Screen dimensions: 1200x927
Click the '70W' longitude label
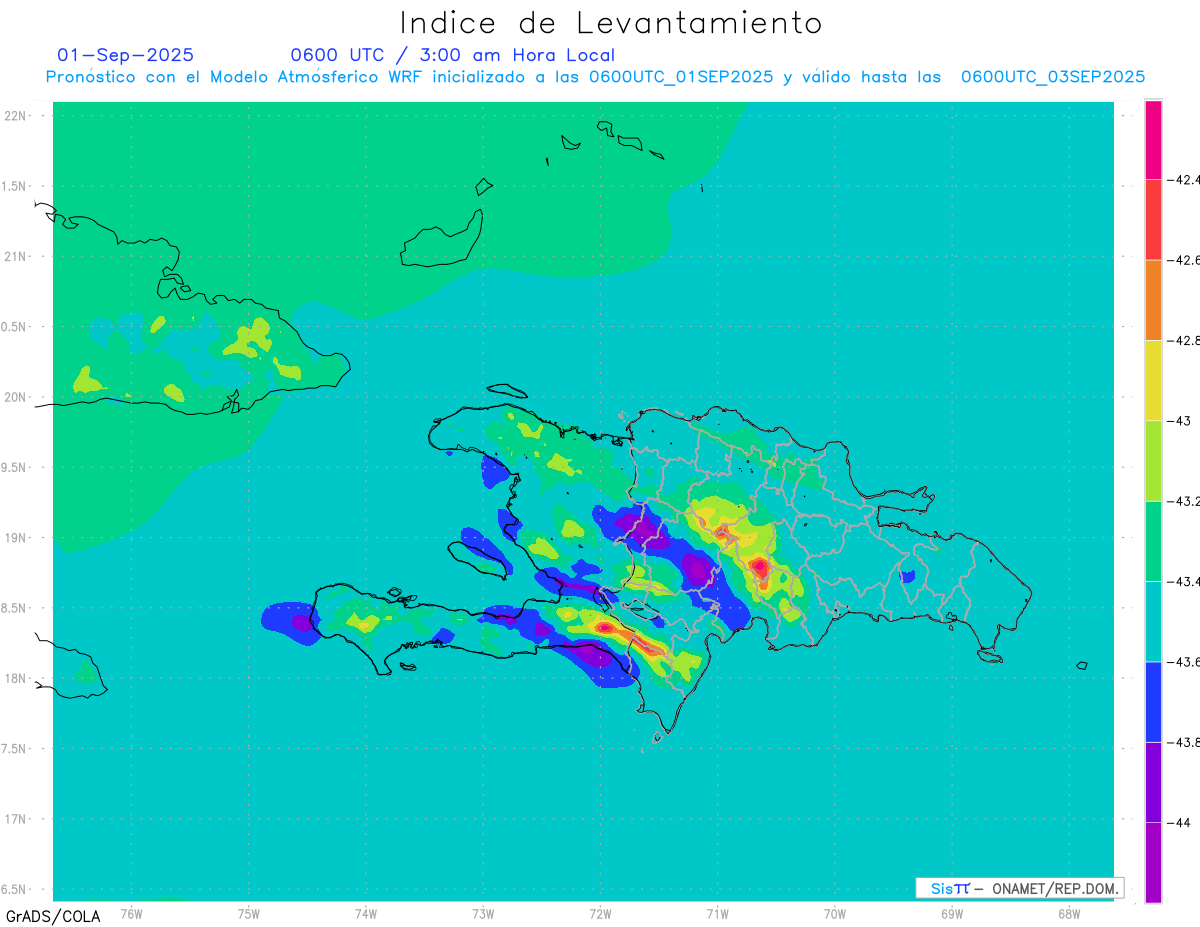(x=835, y=913)
